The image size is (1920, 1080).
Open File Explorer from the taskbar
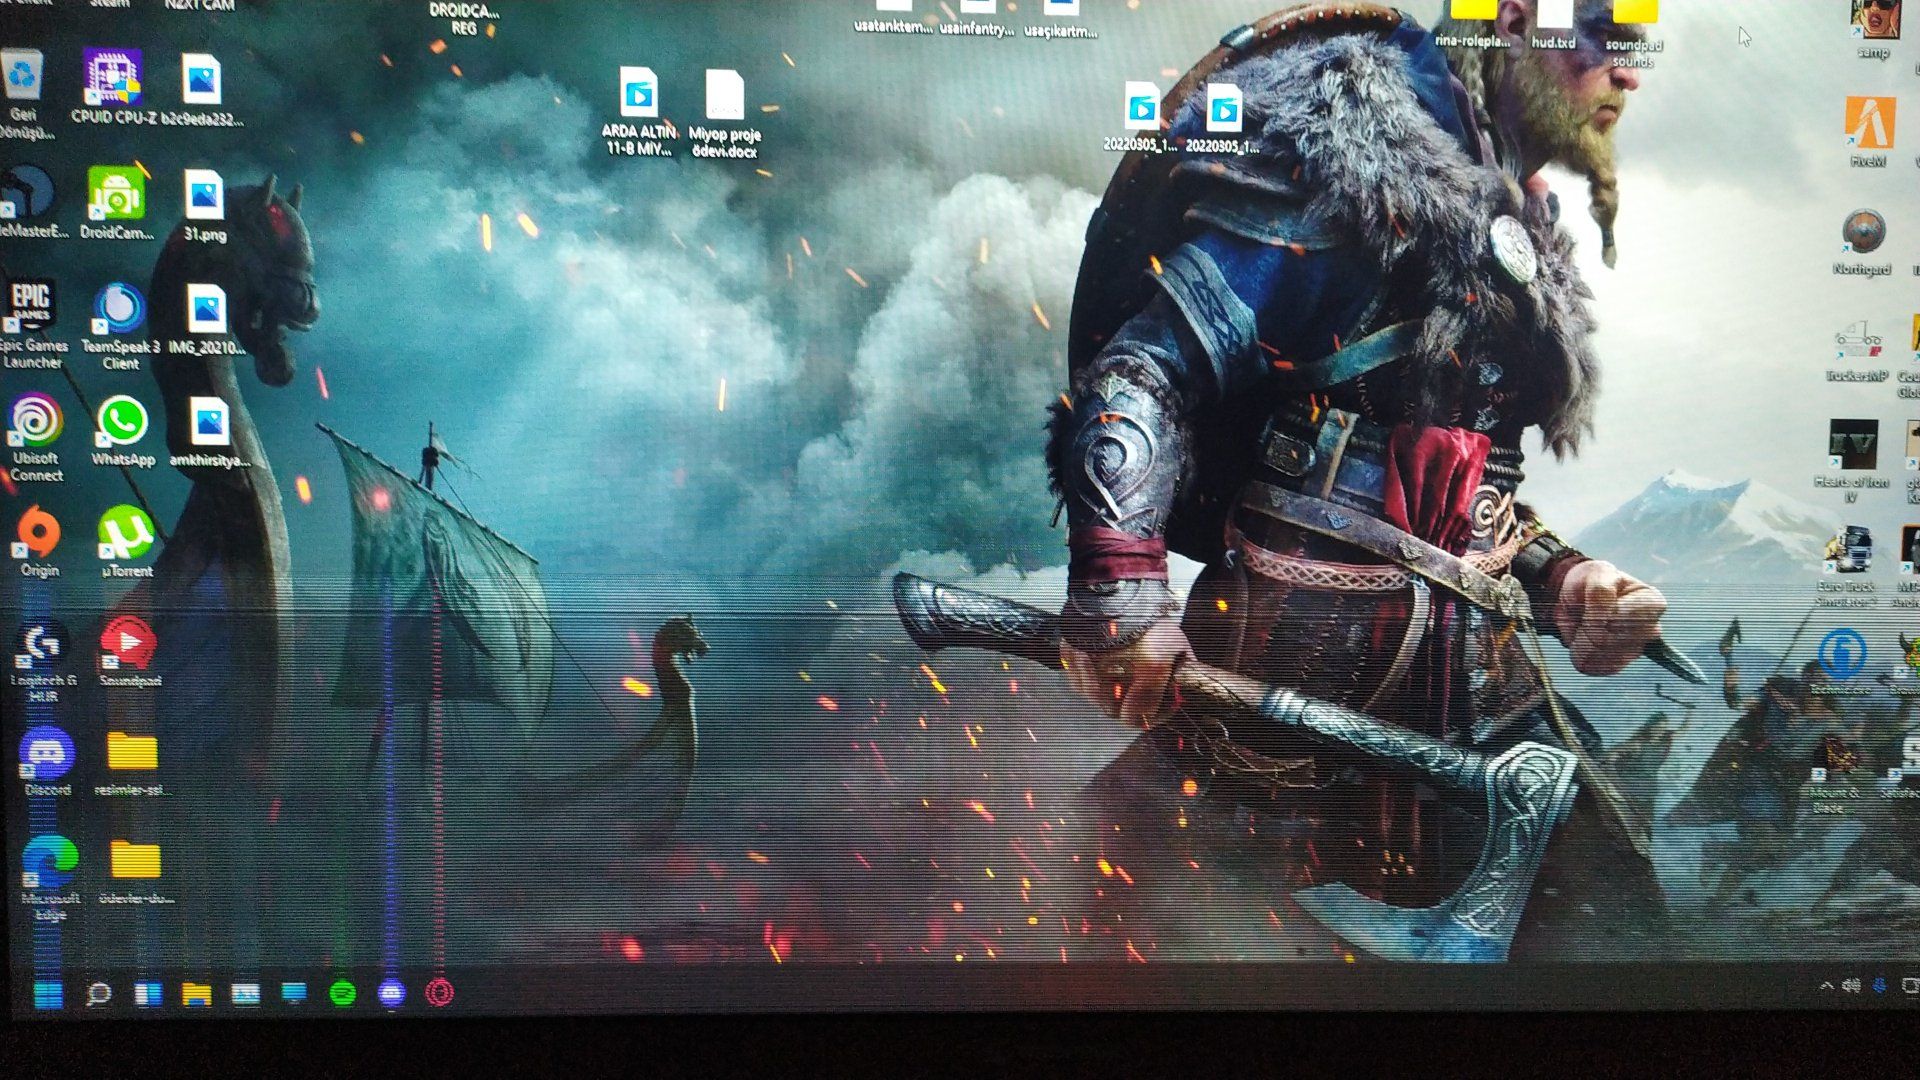196,994
